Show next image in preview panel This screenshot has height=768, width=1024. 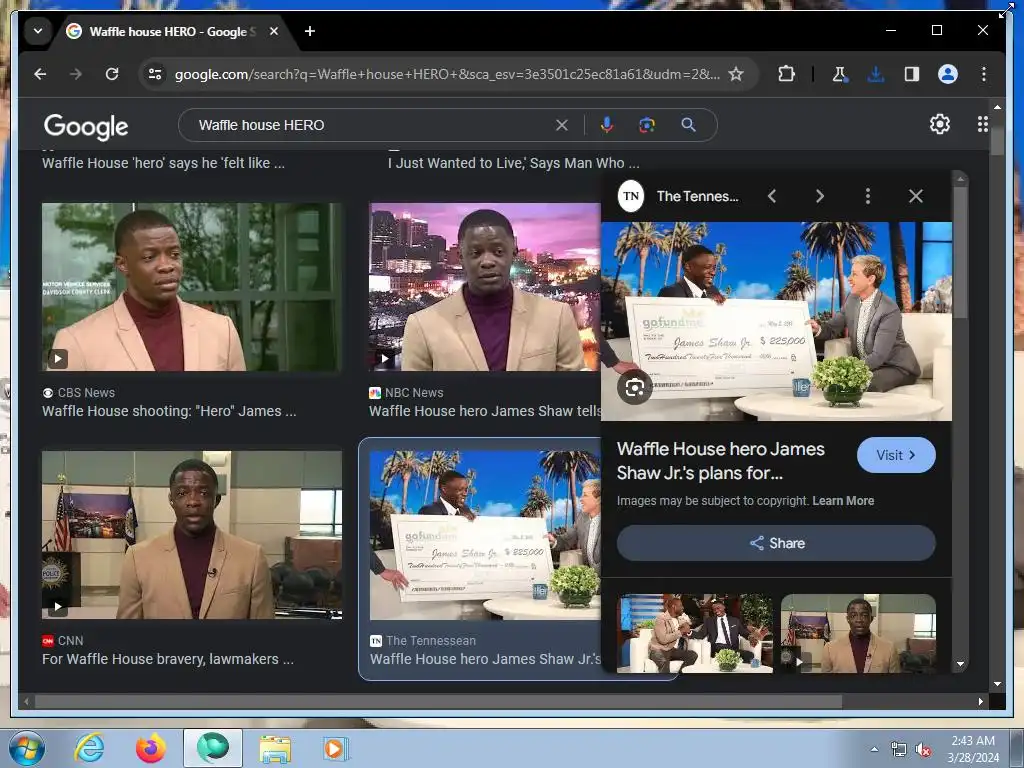(x=820, y=196)
